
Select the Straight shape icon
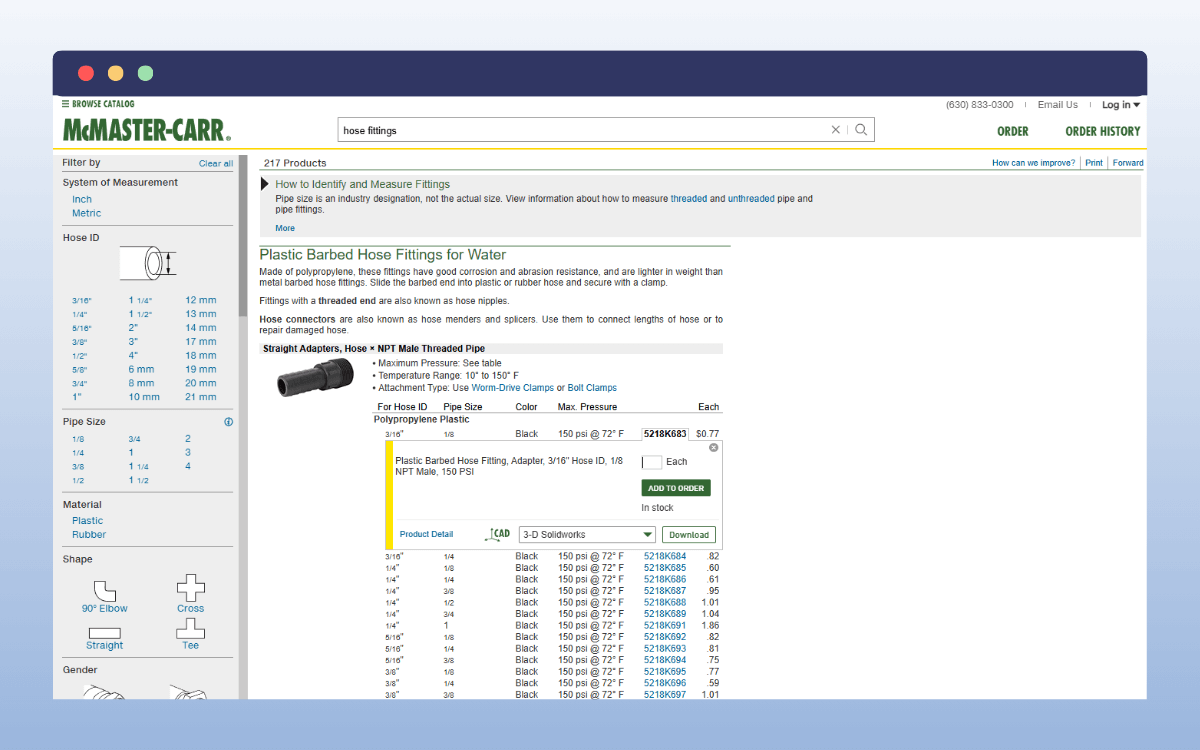pos(104,633)
